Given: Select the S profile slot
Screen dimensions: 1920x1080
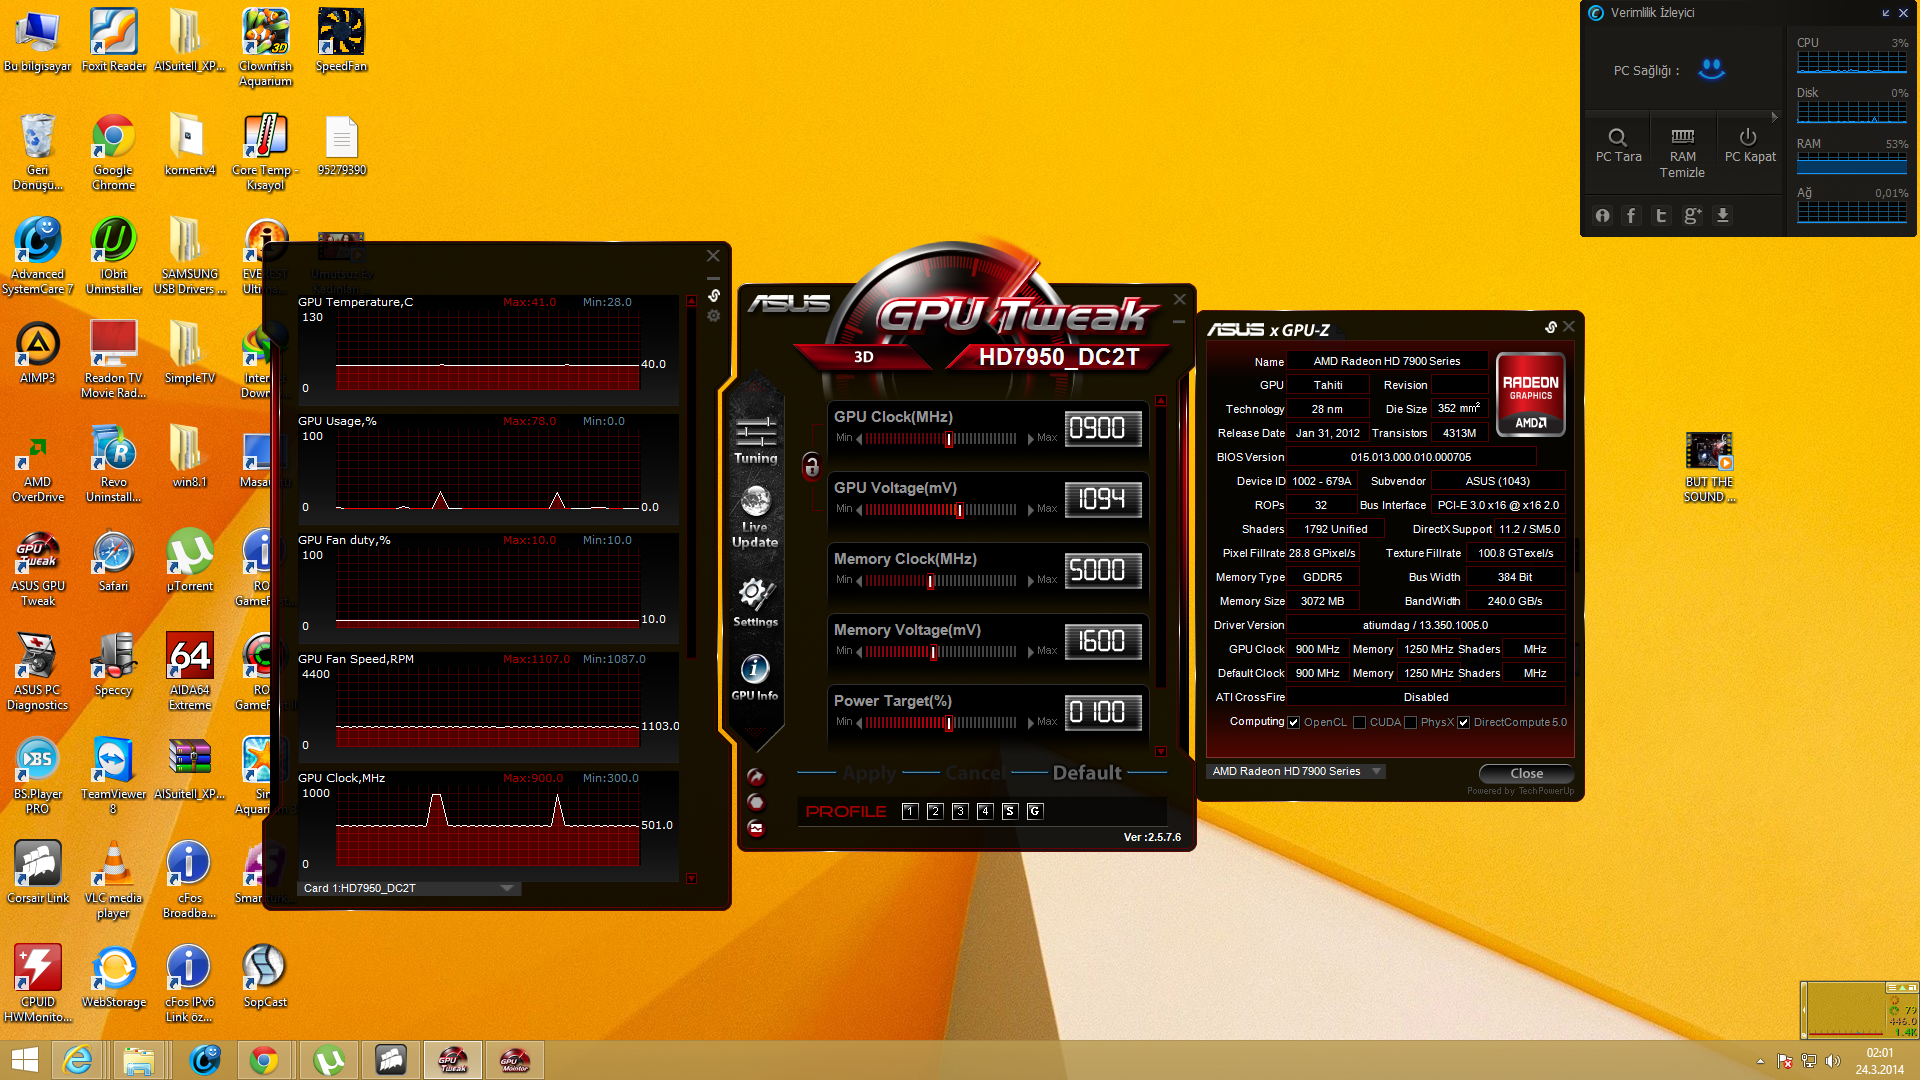Looking at the screenshot, I should pyautogui.click(x=1010, y=811).
